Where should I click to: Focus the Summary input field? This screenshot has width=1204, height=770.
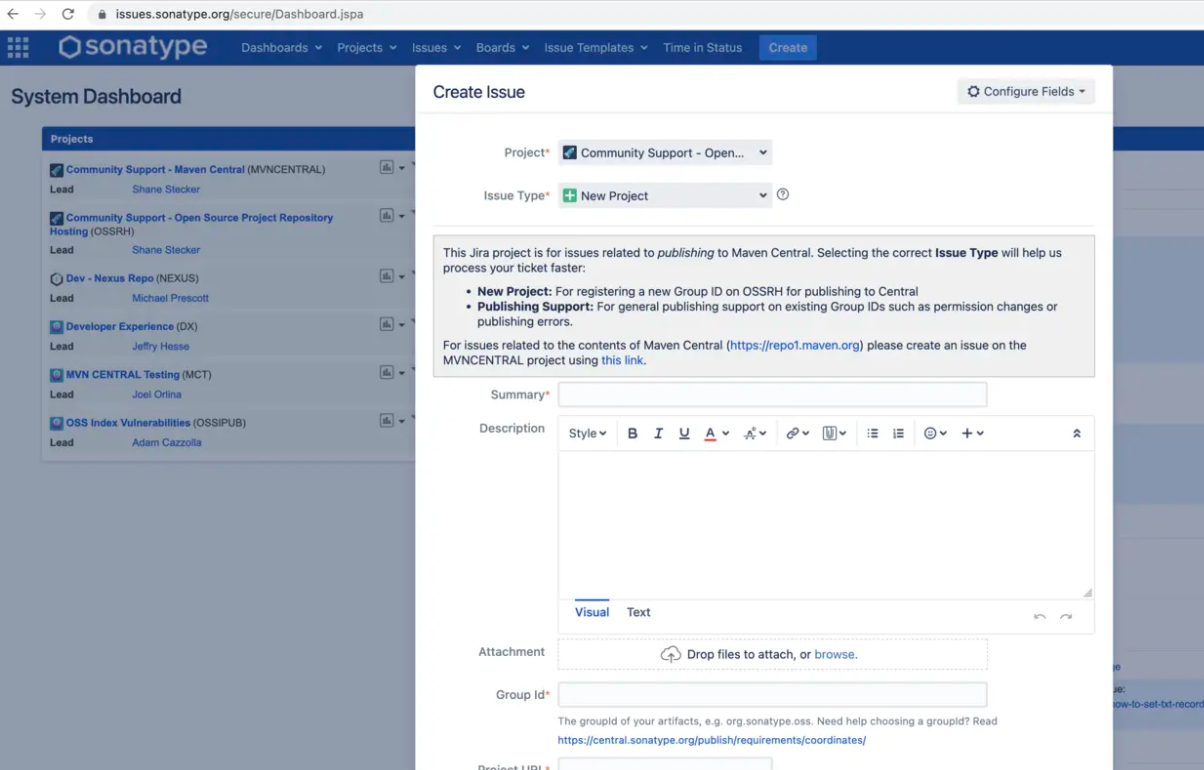coord(772,394)
